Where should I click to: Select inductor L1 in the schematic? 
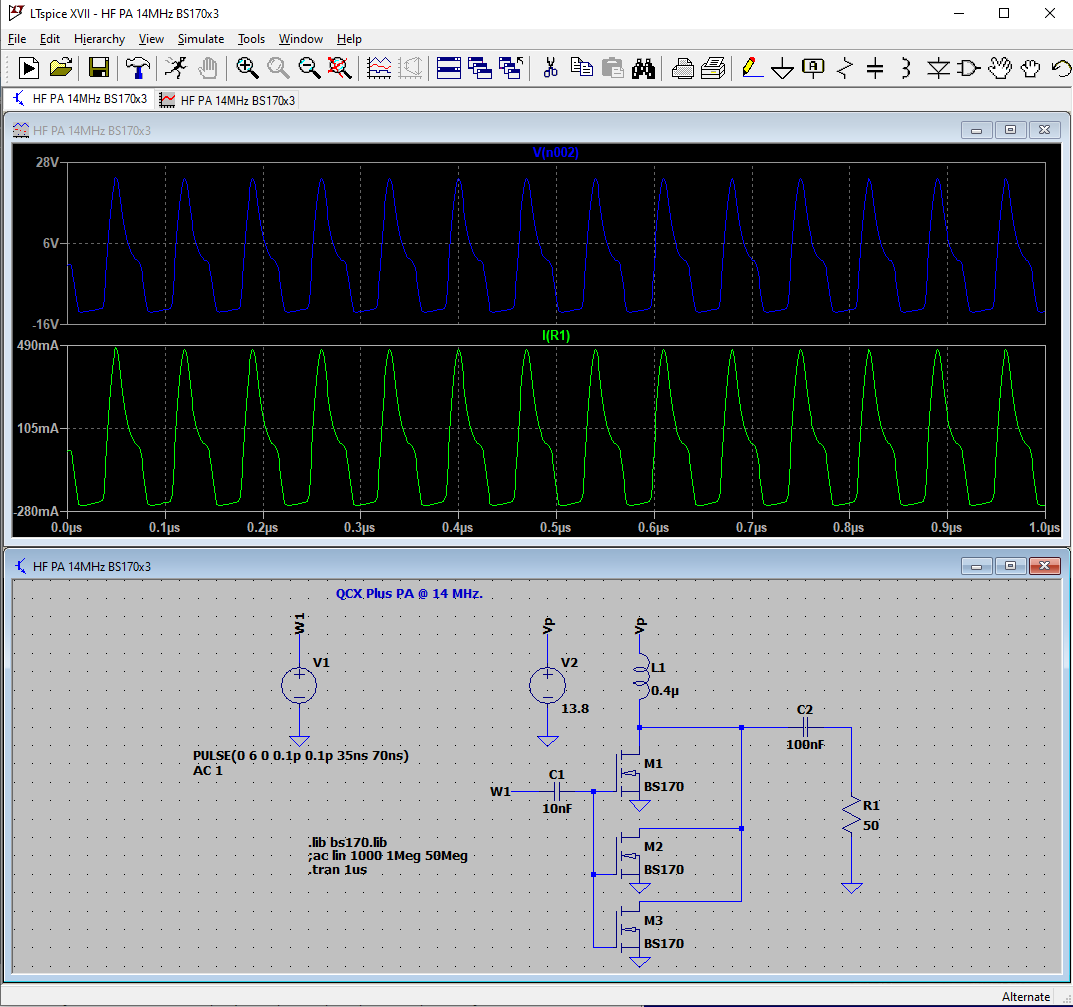[642, 676]
